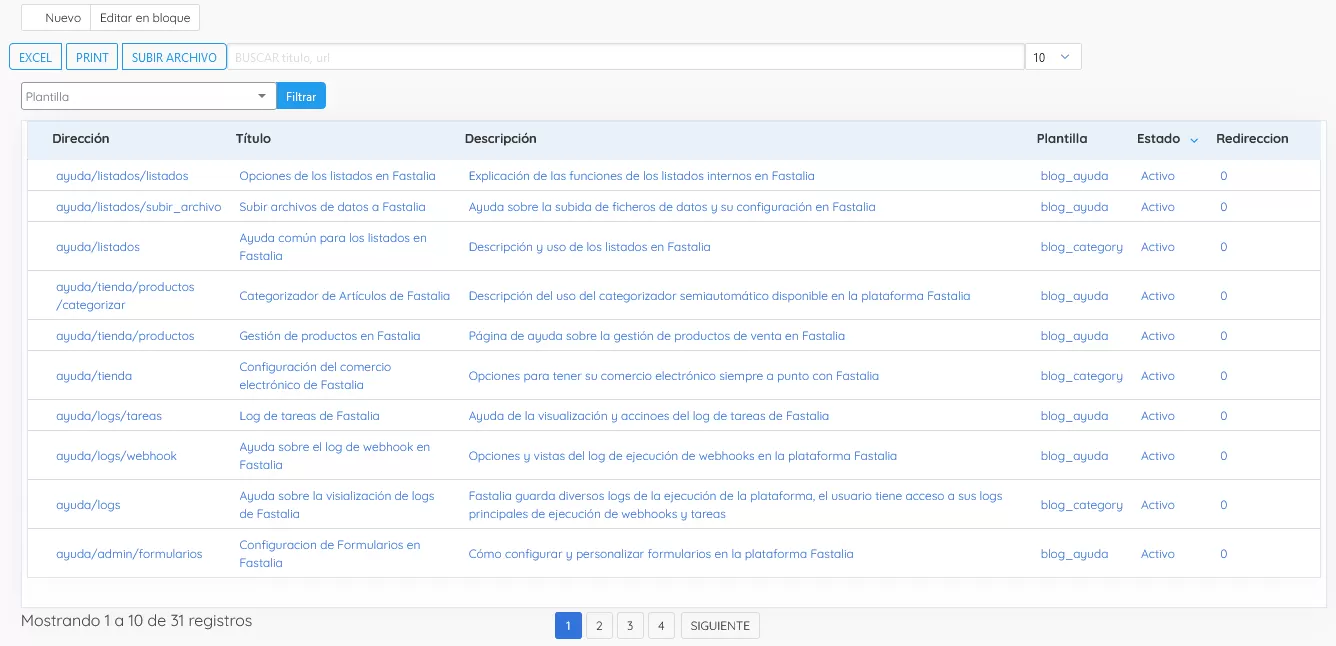This screenshot has height=646, width=1336.
Task: Apply filter with Filtrar button
Action: (x=301, y=96)
